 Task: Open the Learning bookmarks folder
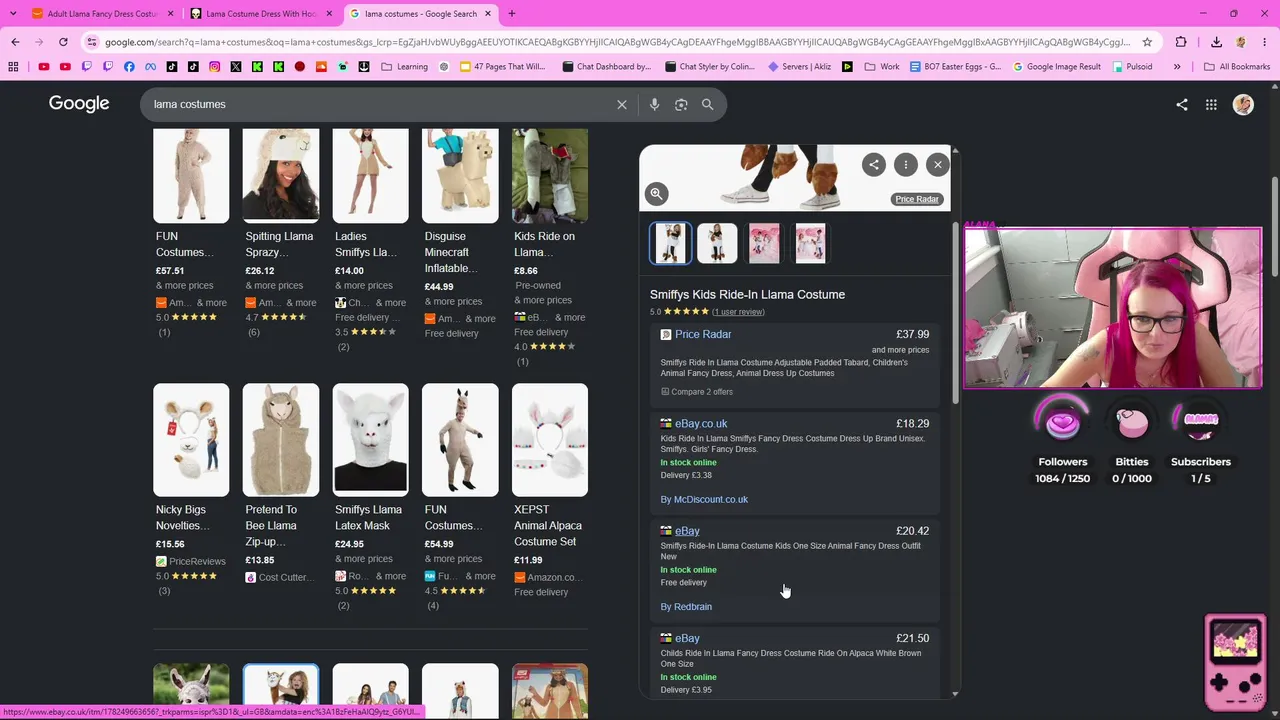(404, 67)
